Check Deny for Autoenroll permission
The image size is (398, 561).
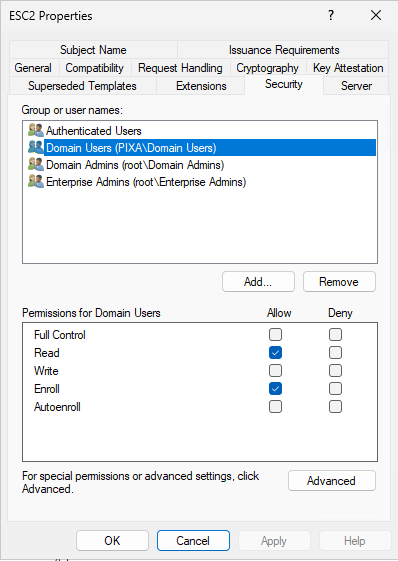click(335, 406)
